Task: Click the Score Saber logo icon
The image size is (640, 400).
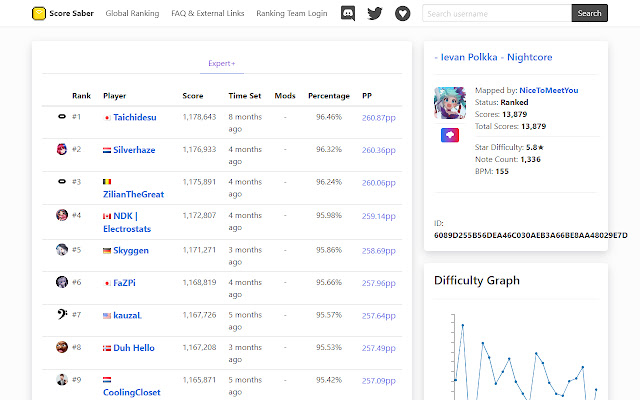Action: (x=39, y=13)
